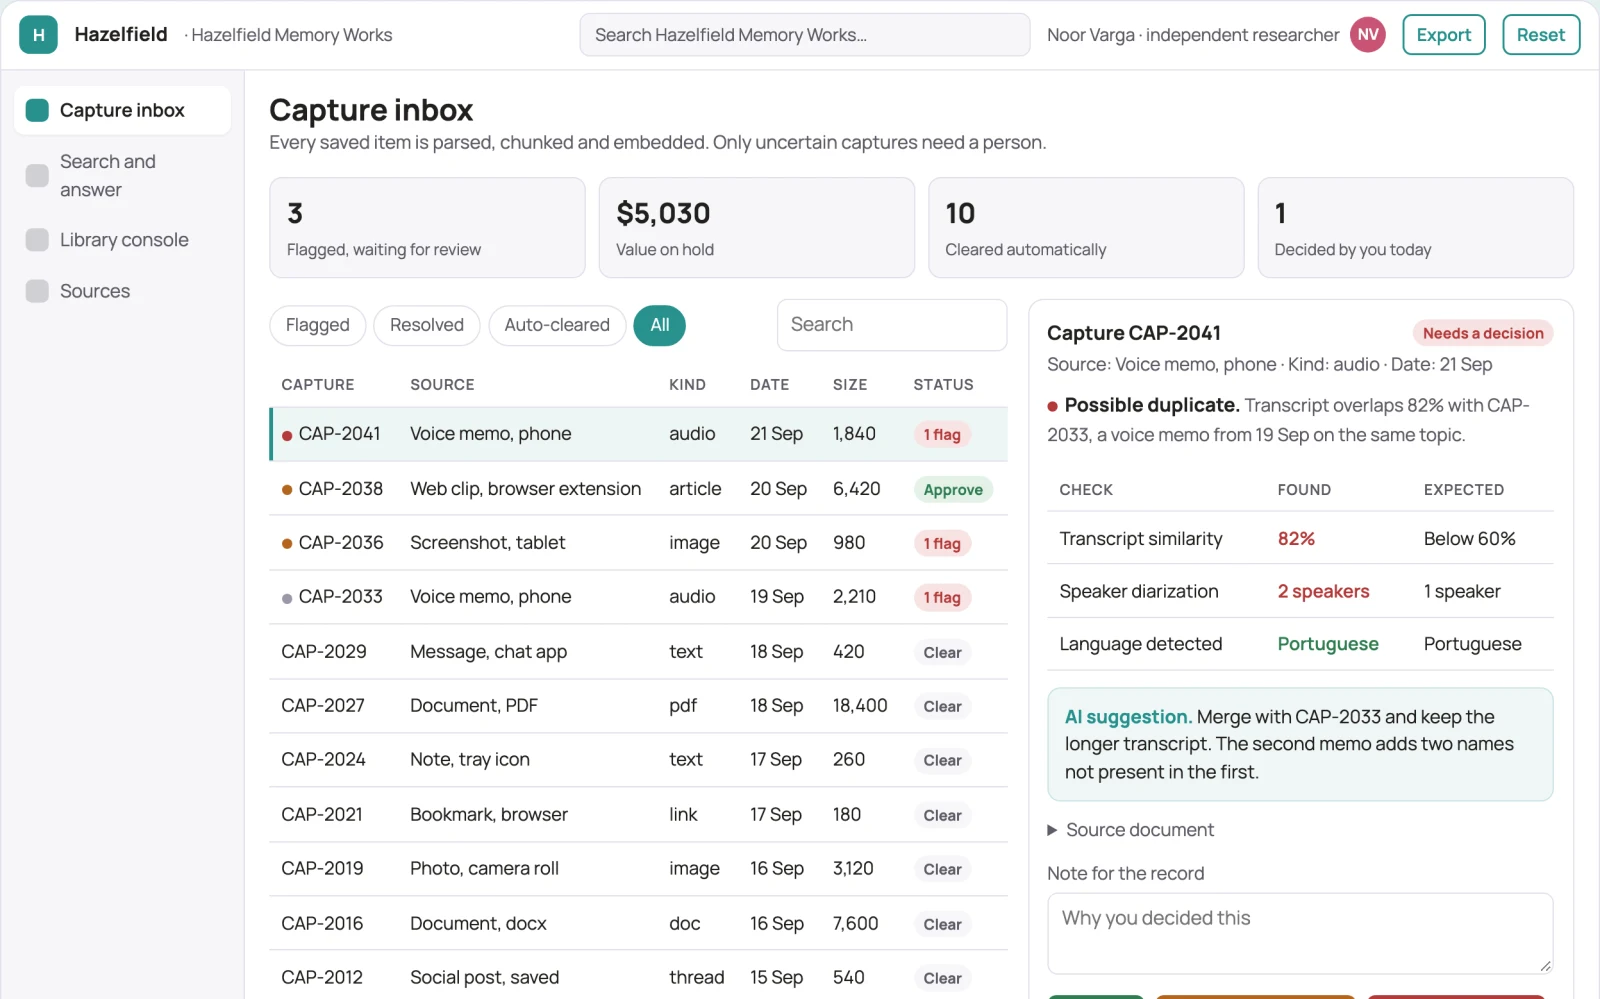Open capture CAP-2021
Viewport: 1600px width, 999px height.
639,815
